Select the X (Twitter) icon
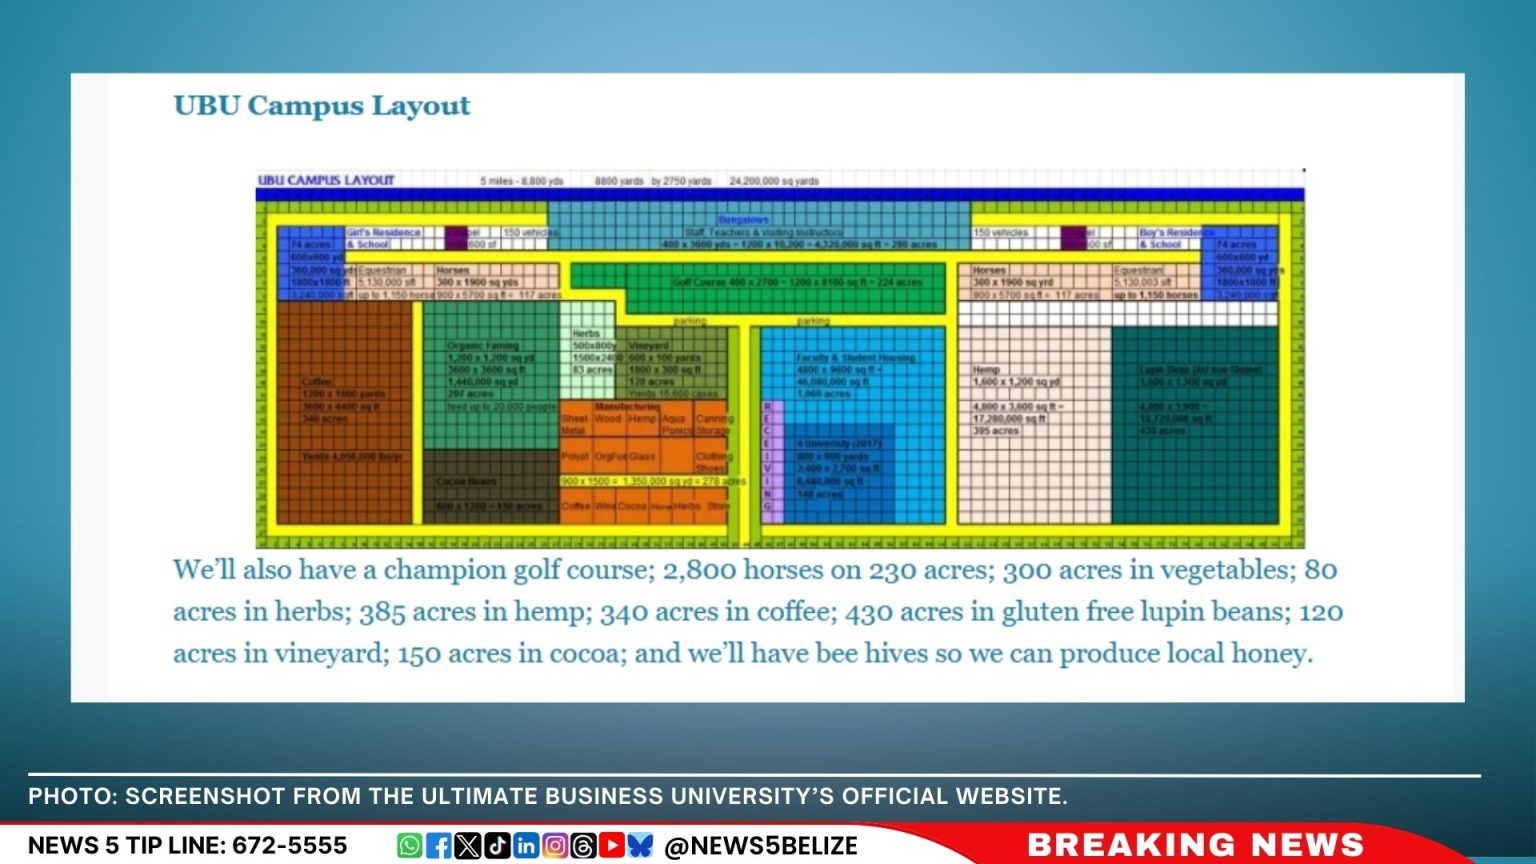The image size is (1536, 864). point(467,845)
